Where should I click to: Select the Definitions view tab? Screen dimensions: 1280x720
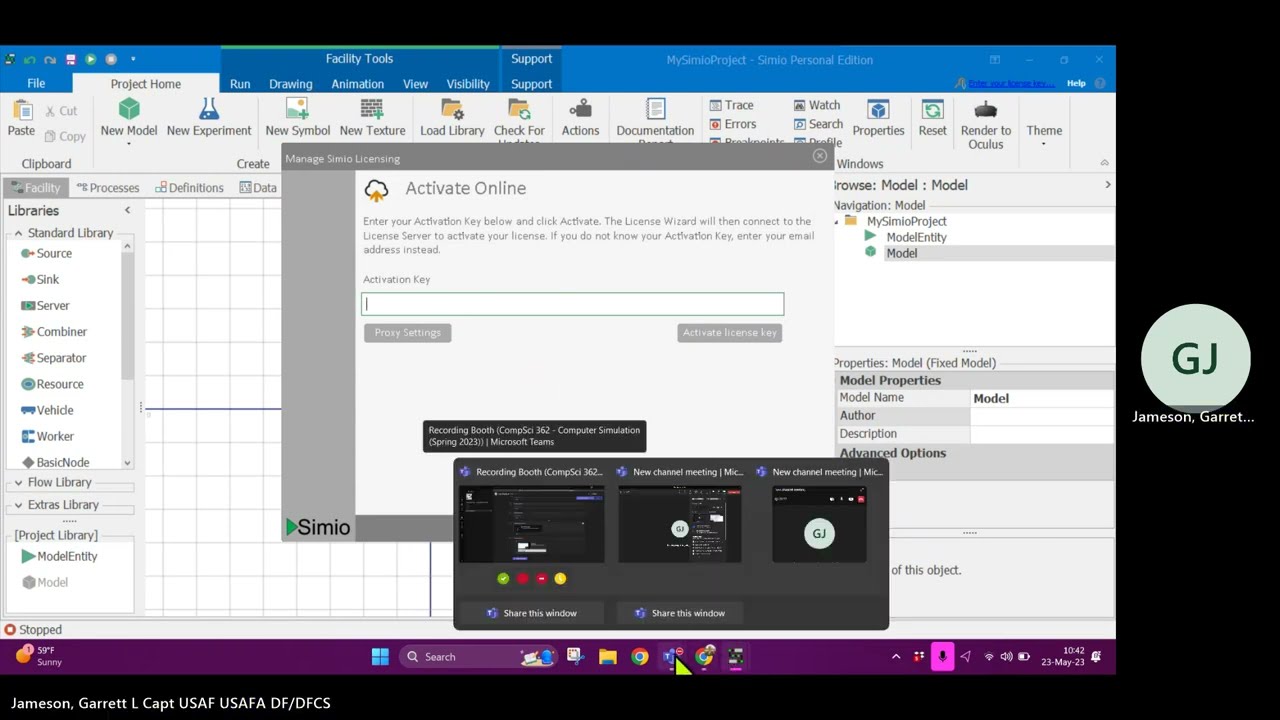[x=189, y=188]
